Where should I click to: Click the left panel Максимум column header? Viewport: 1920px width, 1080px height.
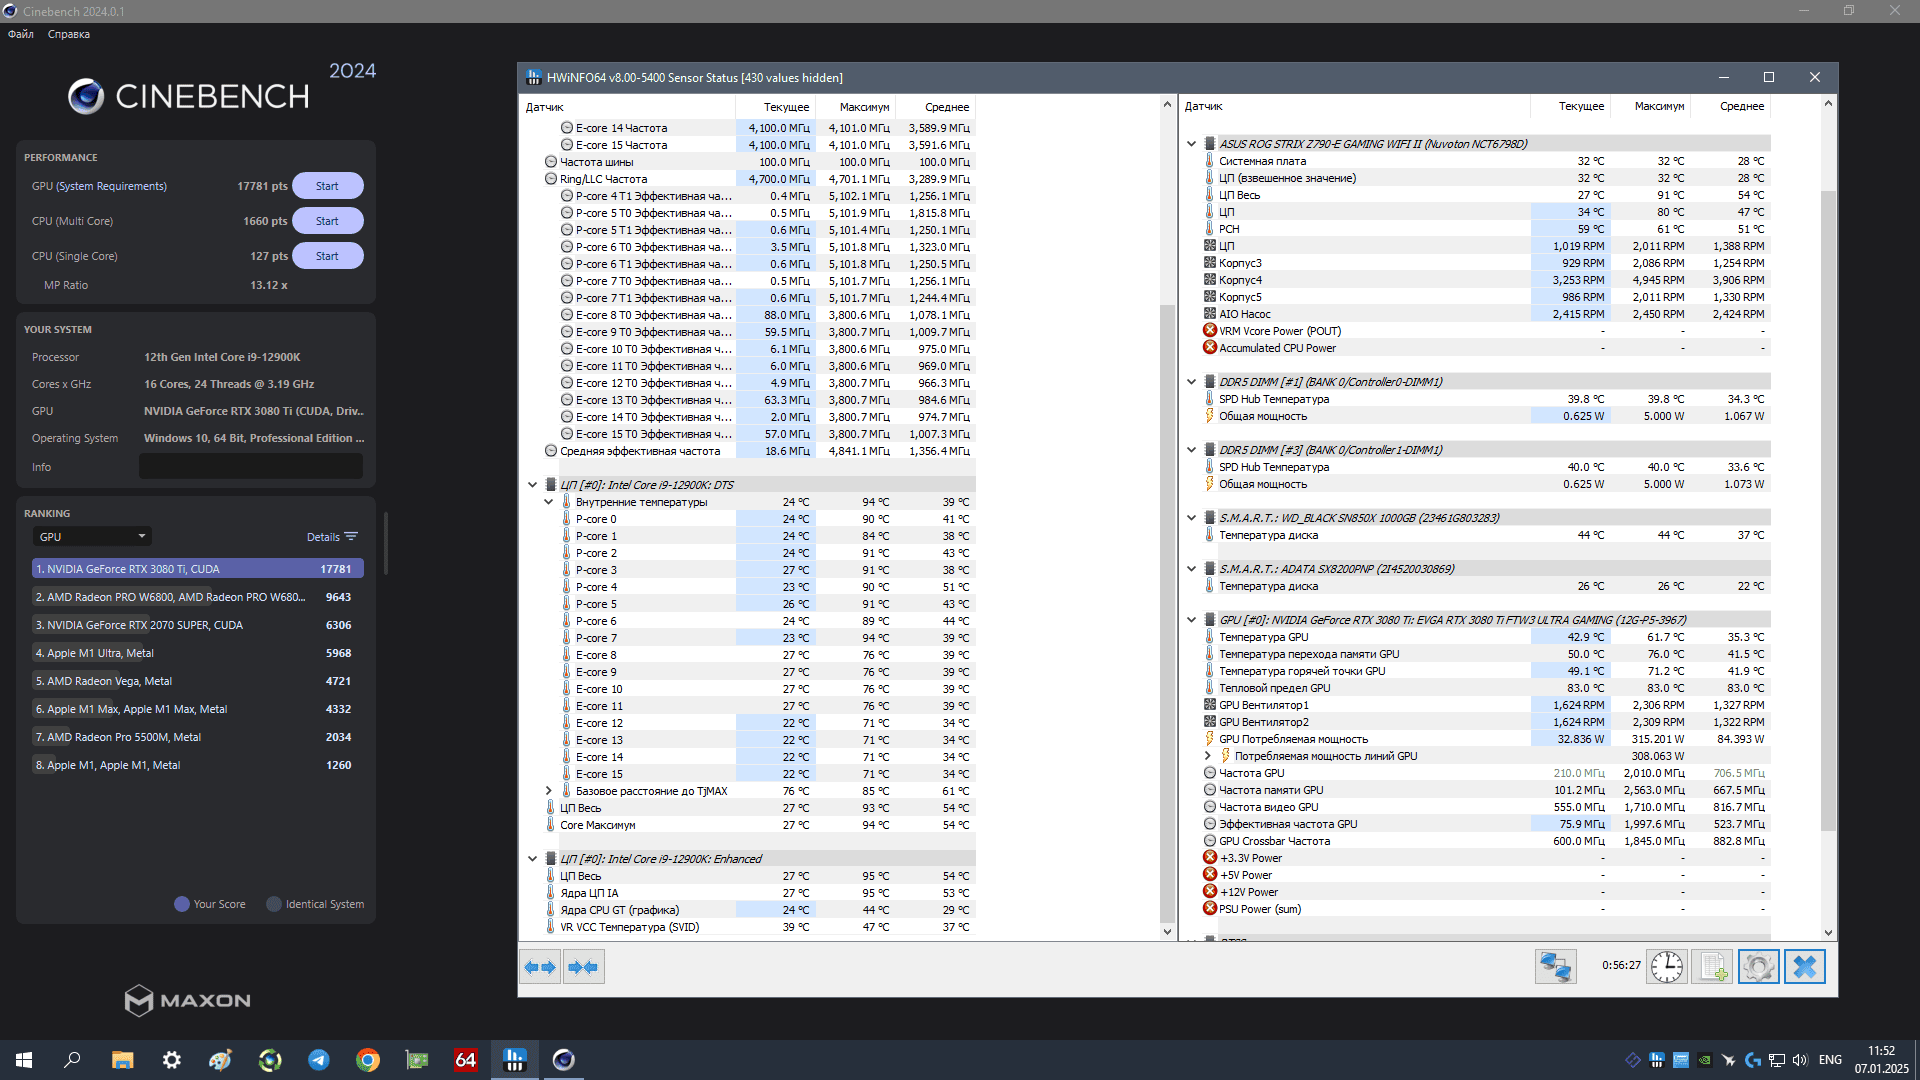pyautogui.click(x=855, y=107)
